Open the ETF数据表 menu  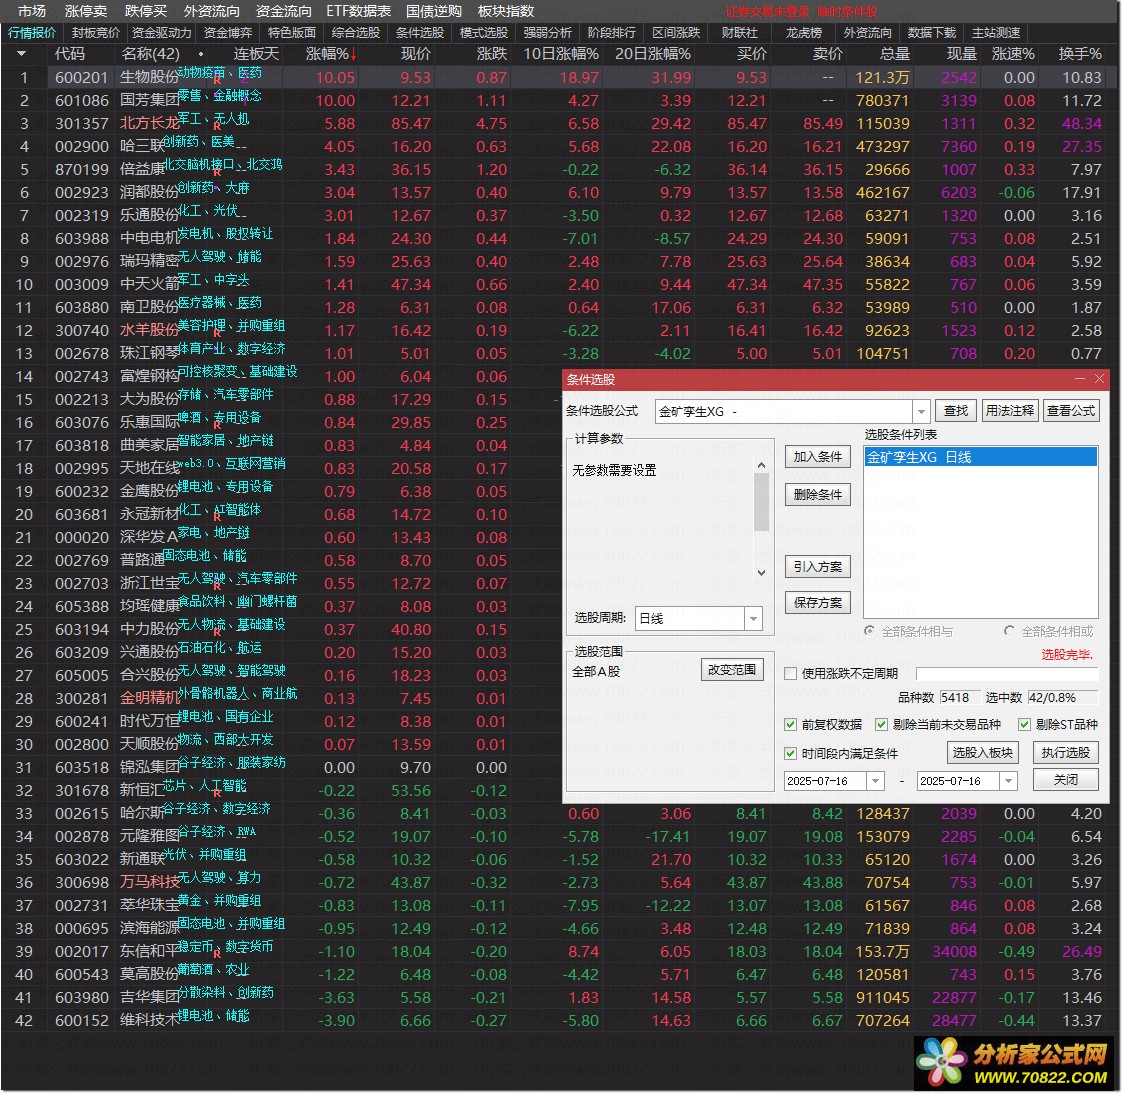tap(358, 11)
